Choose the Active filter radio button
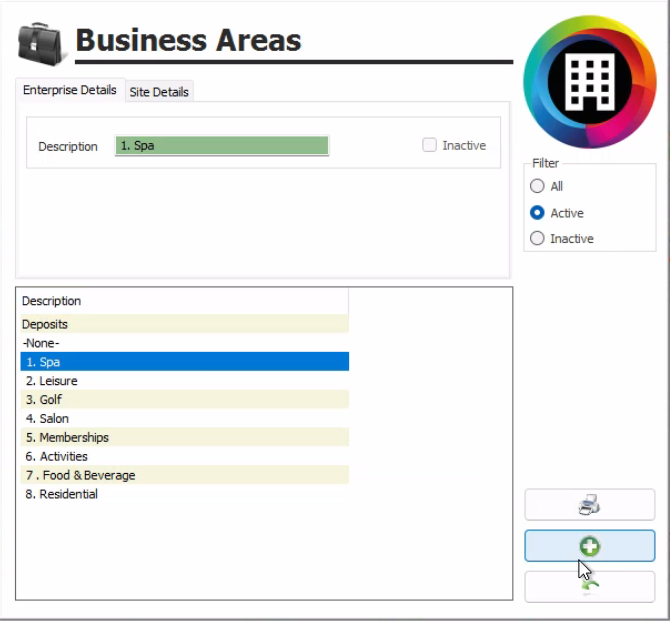Image resolution: width=670 pixels, height=622 pixels. point(538,213)
